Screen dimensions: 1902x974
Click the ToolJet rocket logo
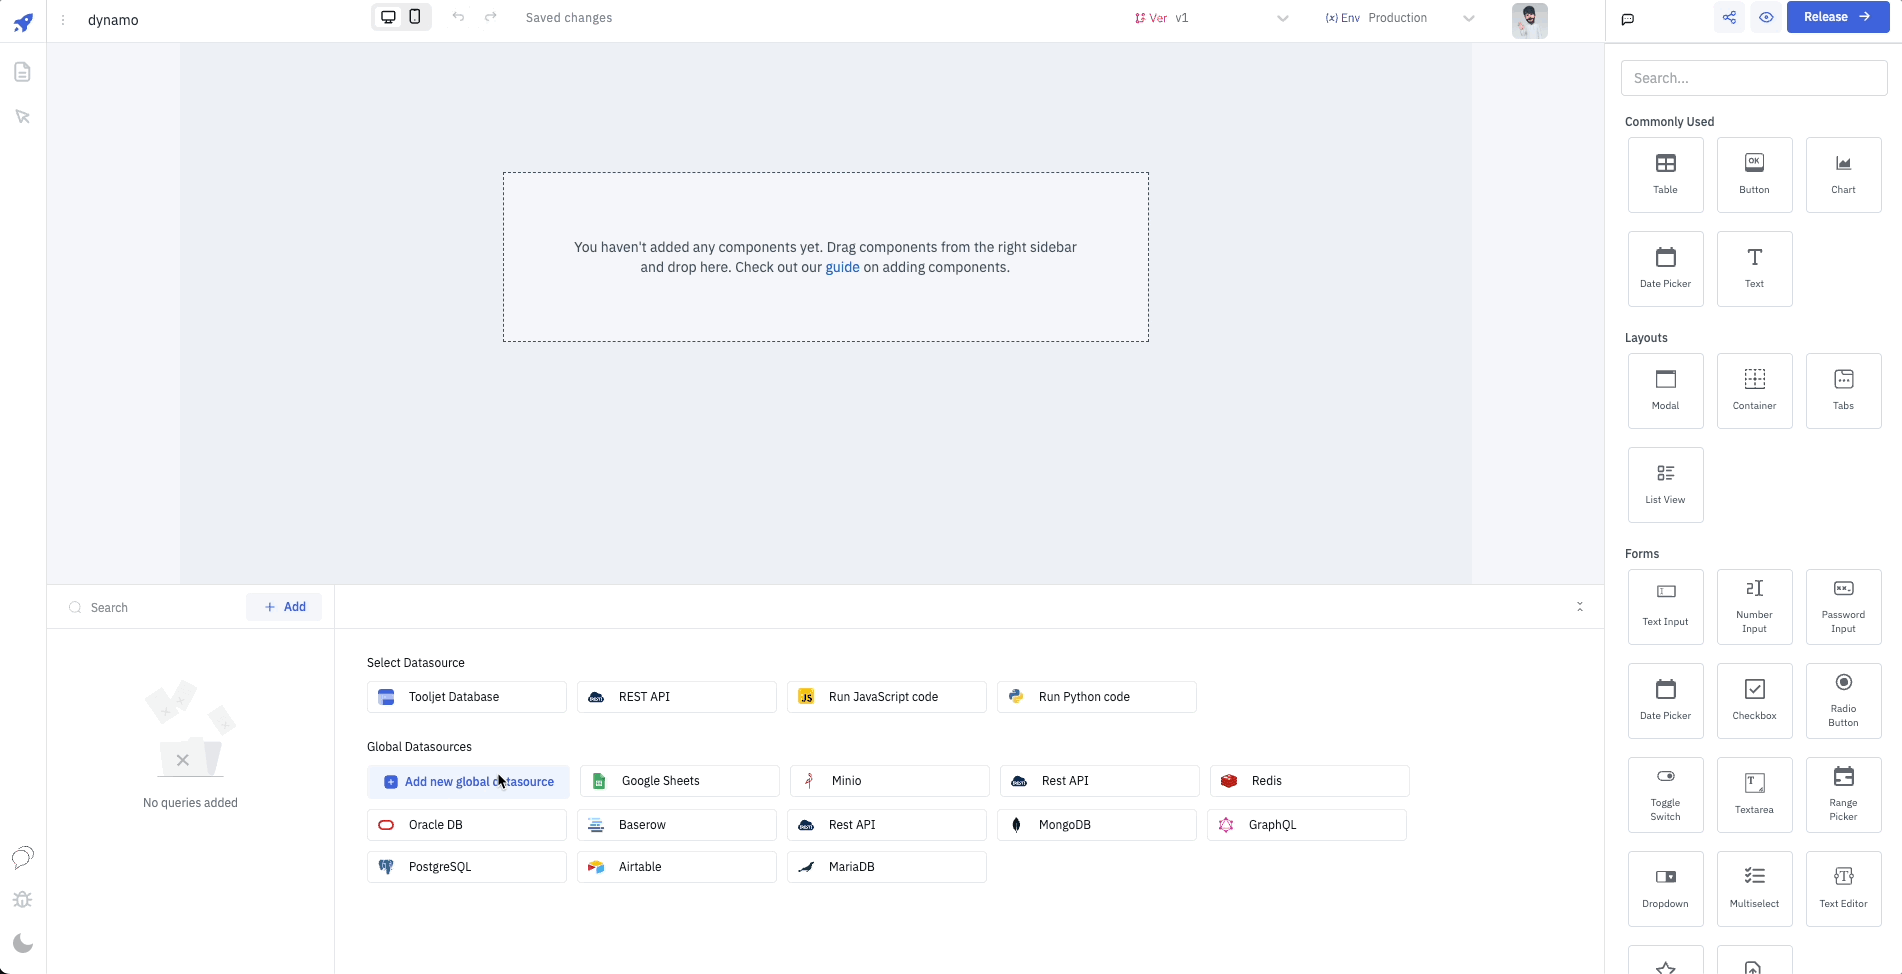[23, 22]
